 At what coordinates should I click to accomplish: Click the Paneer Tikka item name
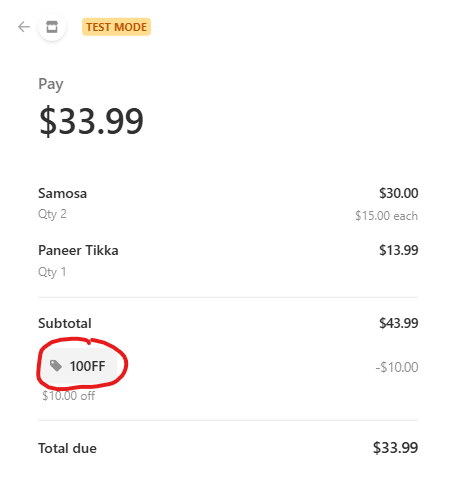pyautogui.click(x=78, y=250)
